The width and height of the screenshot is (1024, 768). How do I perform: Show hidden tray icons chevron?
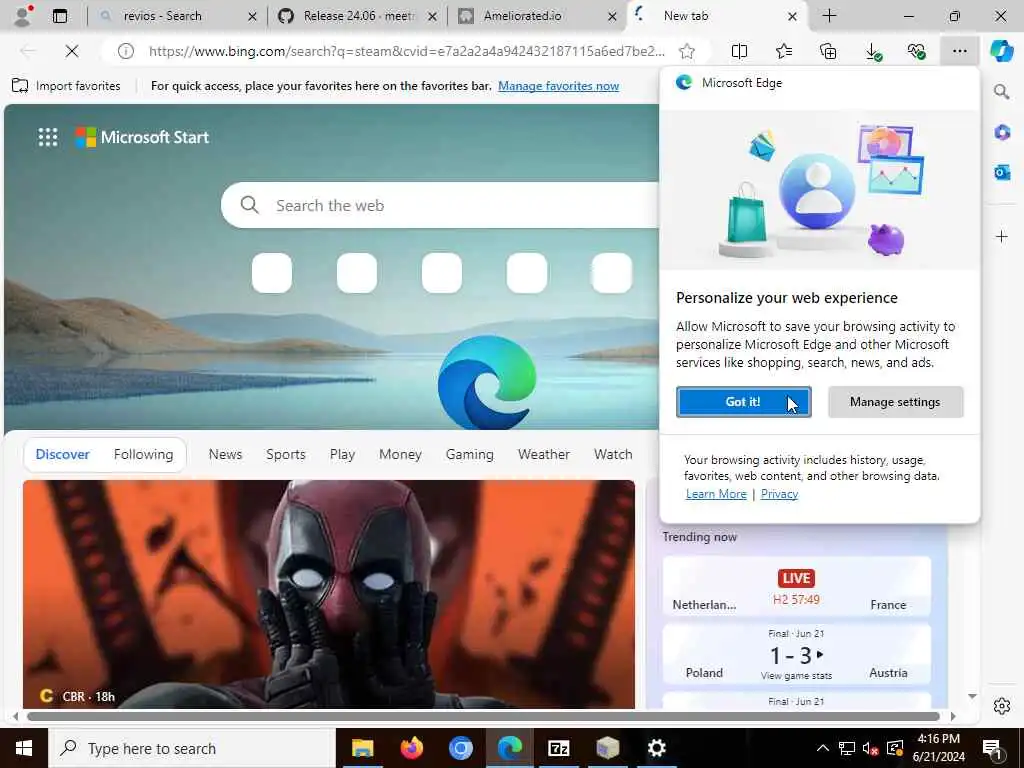823,748
